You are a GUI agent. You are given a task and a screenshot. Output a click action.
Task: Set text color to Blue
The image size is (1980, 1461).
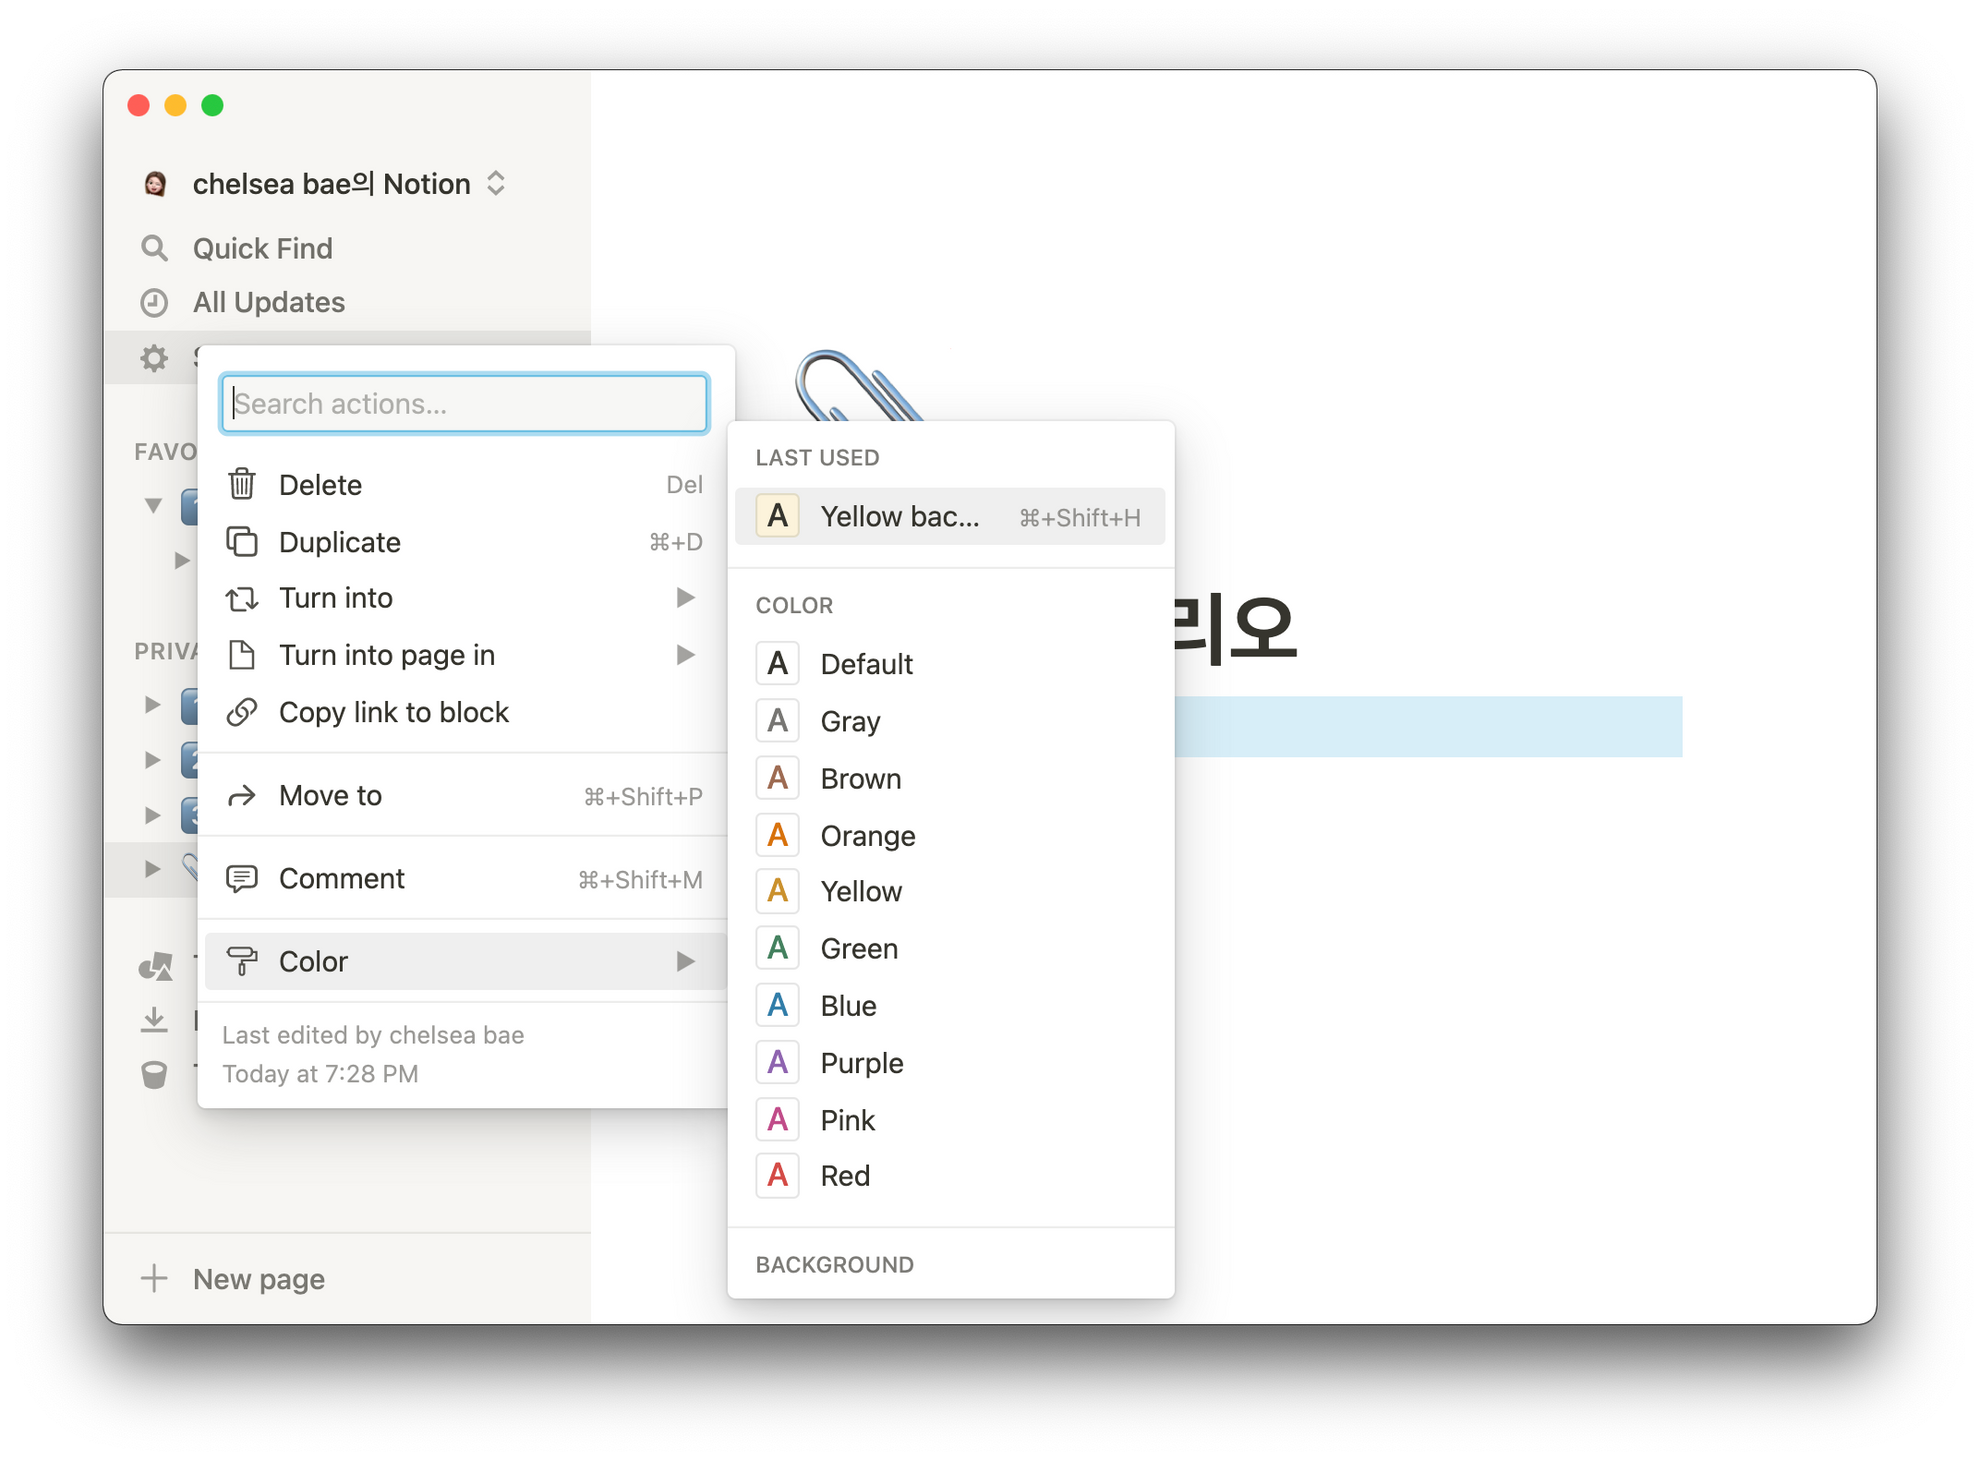point(950,1005)
